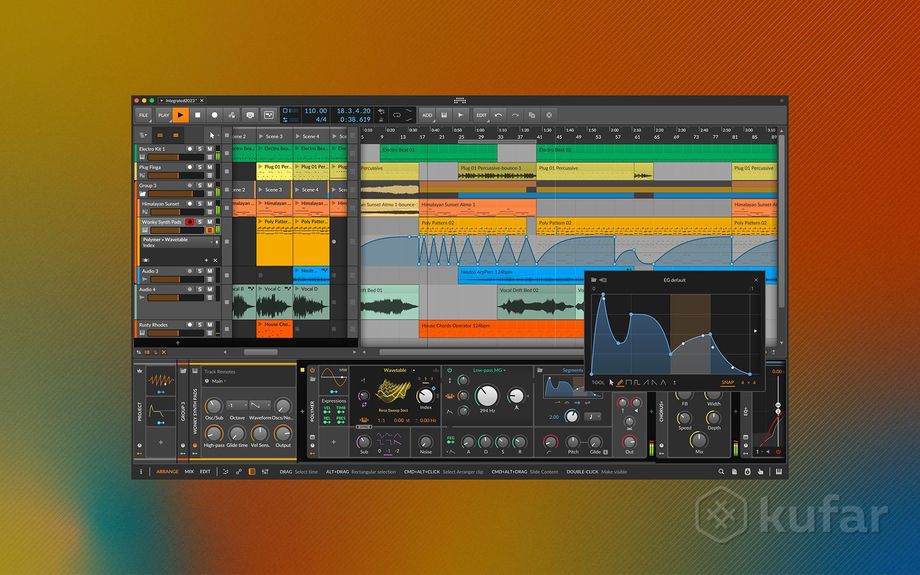The height and width of the screenshot is (575, 920).
Task: Click the copy icon in the top toolbar
Action: (532, 116)
